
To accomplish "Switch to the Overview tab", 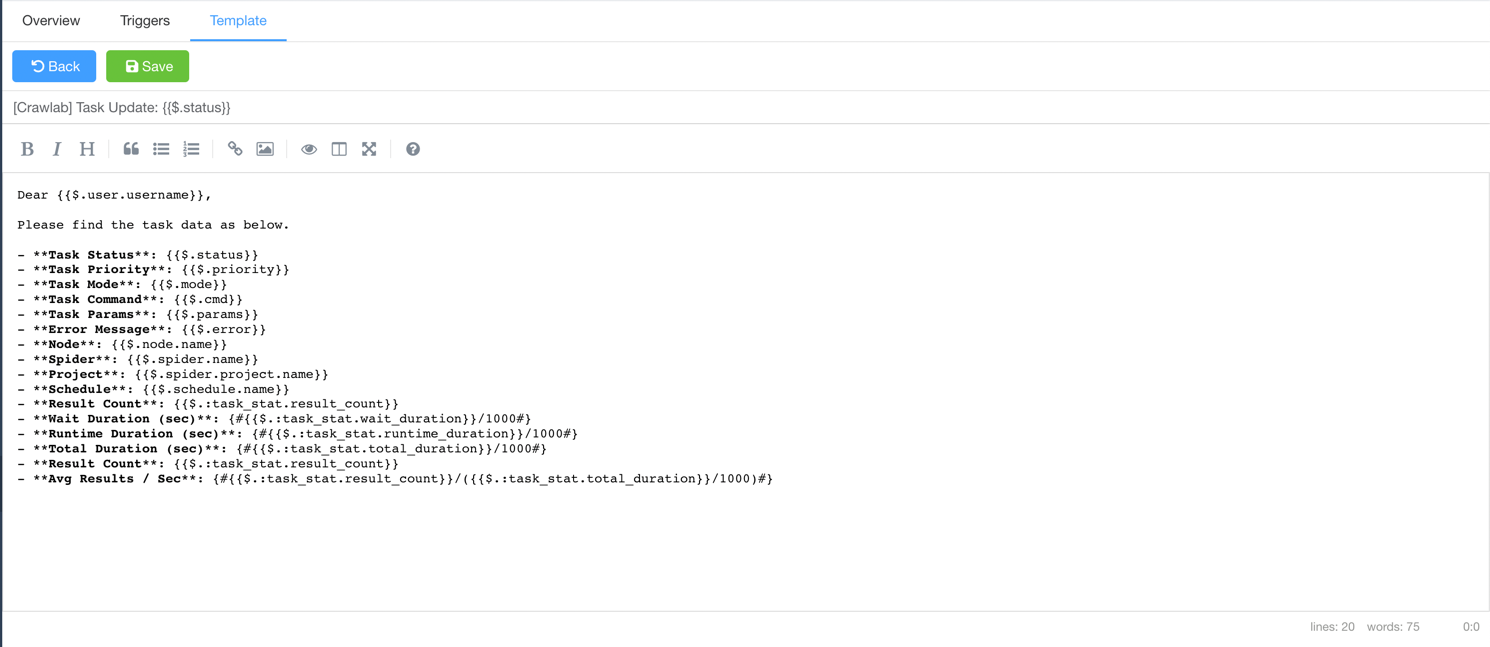I will 51,20.
